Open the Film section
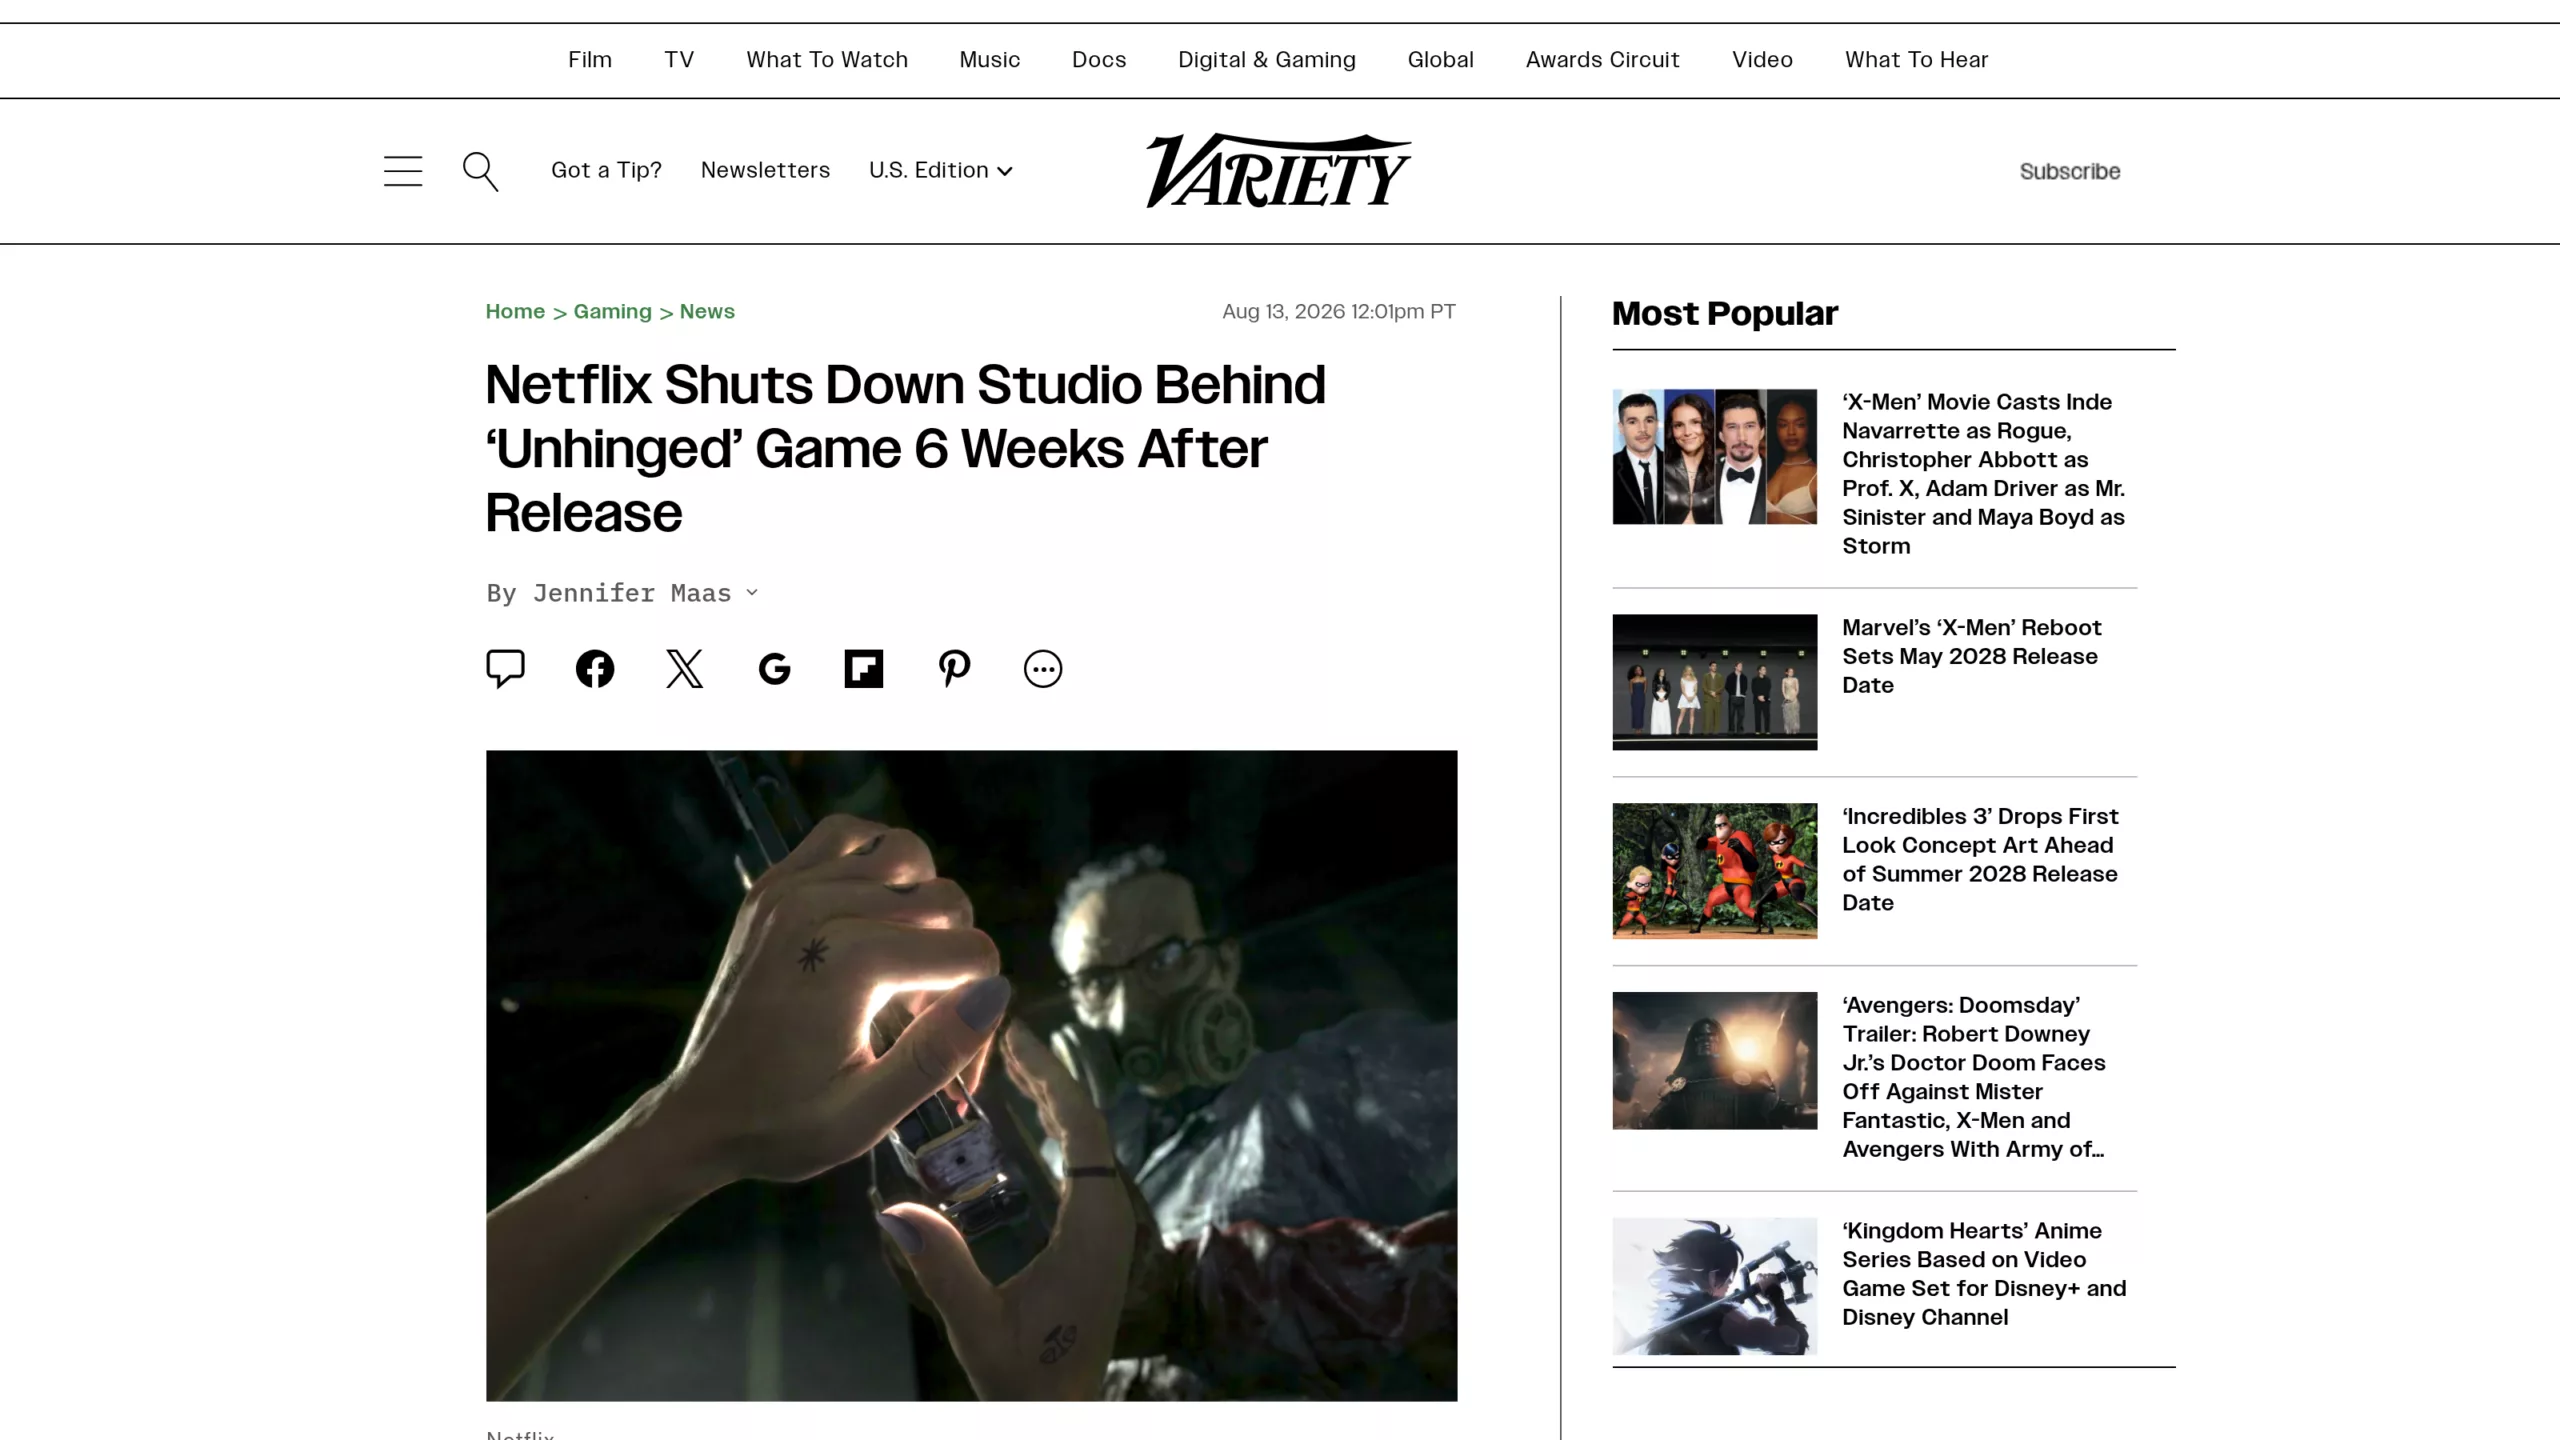Screen dimensions: 2560x1440 coord(590,60)
